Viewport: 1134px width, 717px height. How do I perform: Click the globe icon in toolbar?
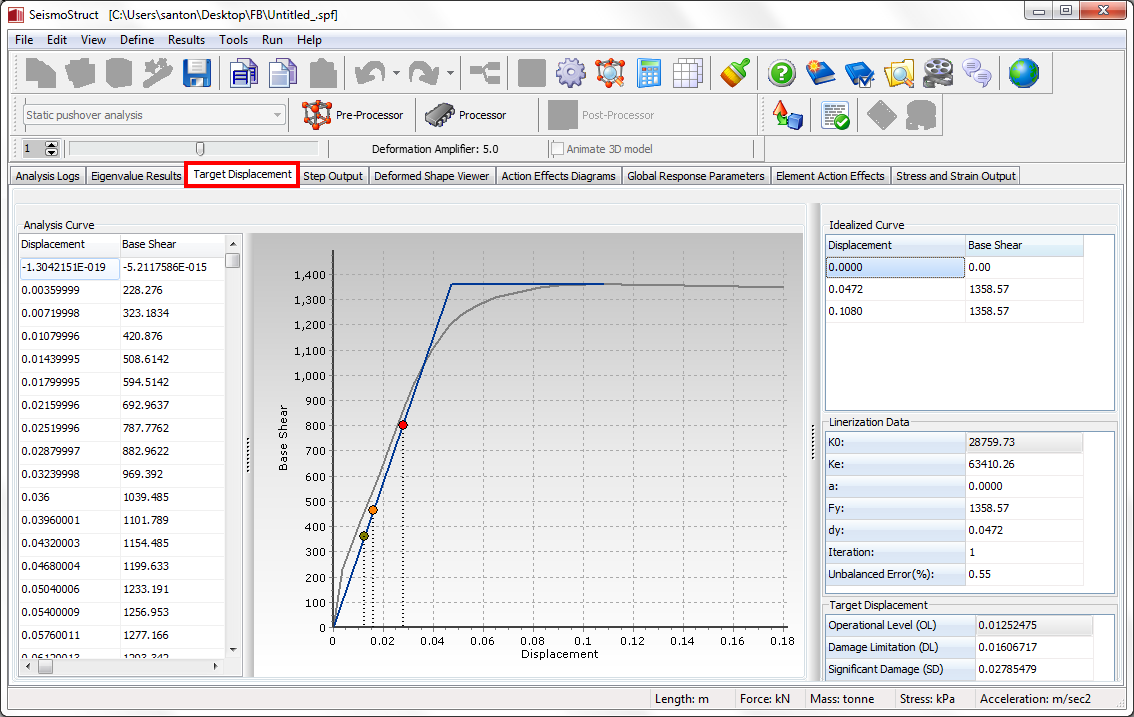coord(1023,72)
